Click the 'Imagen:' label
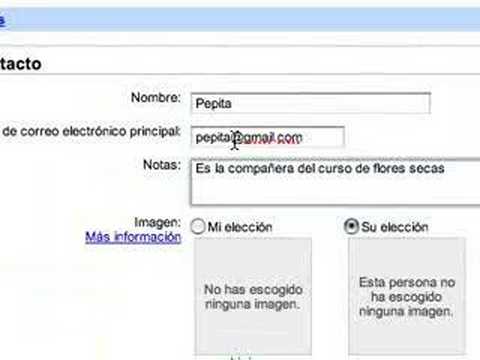The width and height of the screenshot is (480, 360). [157, 222]
